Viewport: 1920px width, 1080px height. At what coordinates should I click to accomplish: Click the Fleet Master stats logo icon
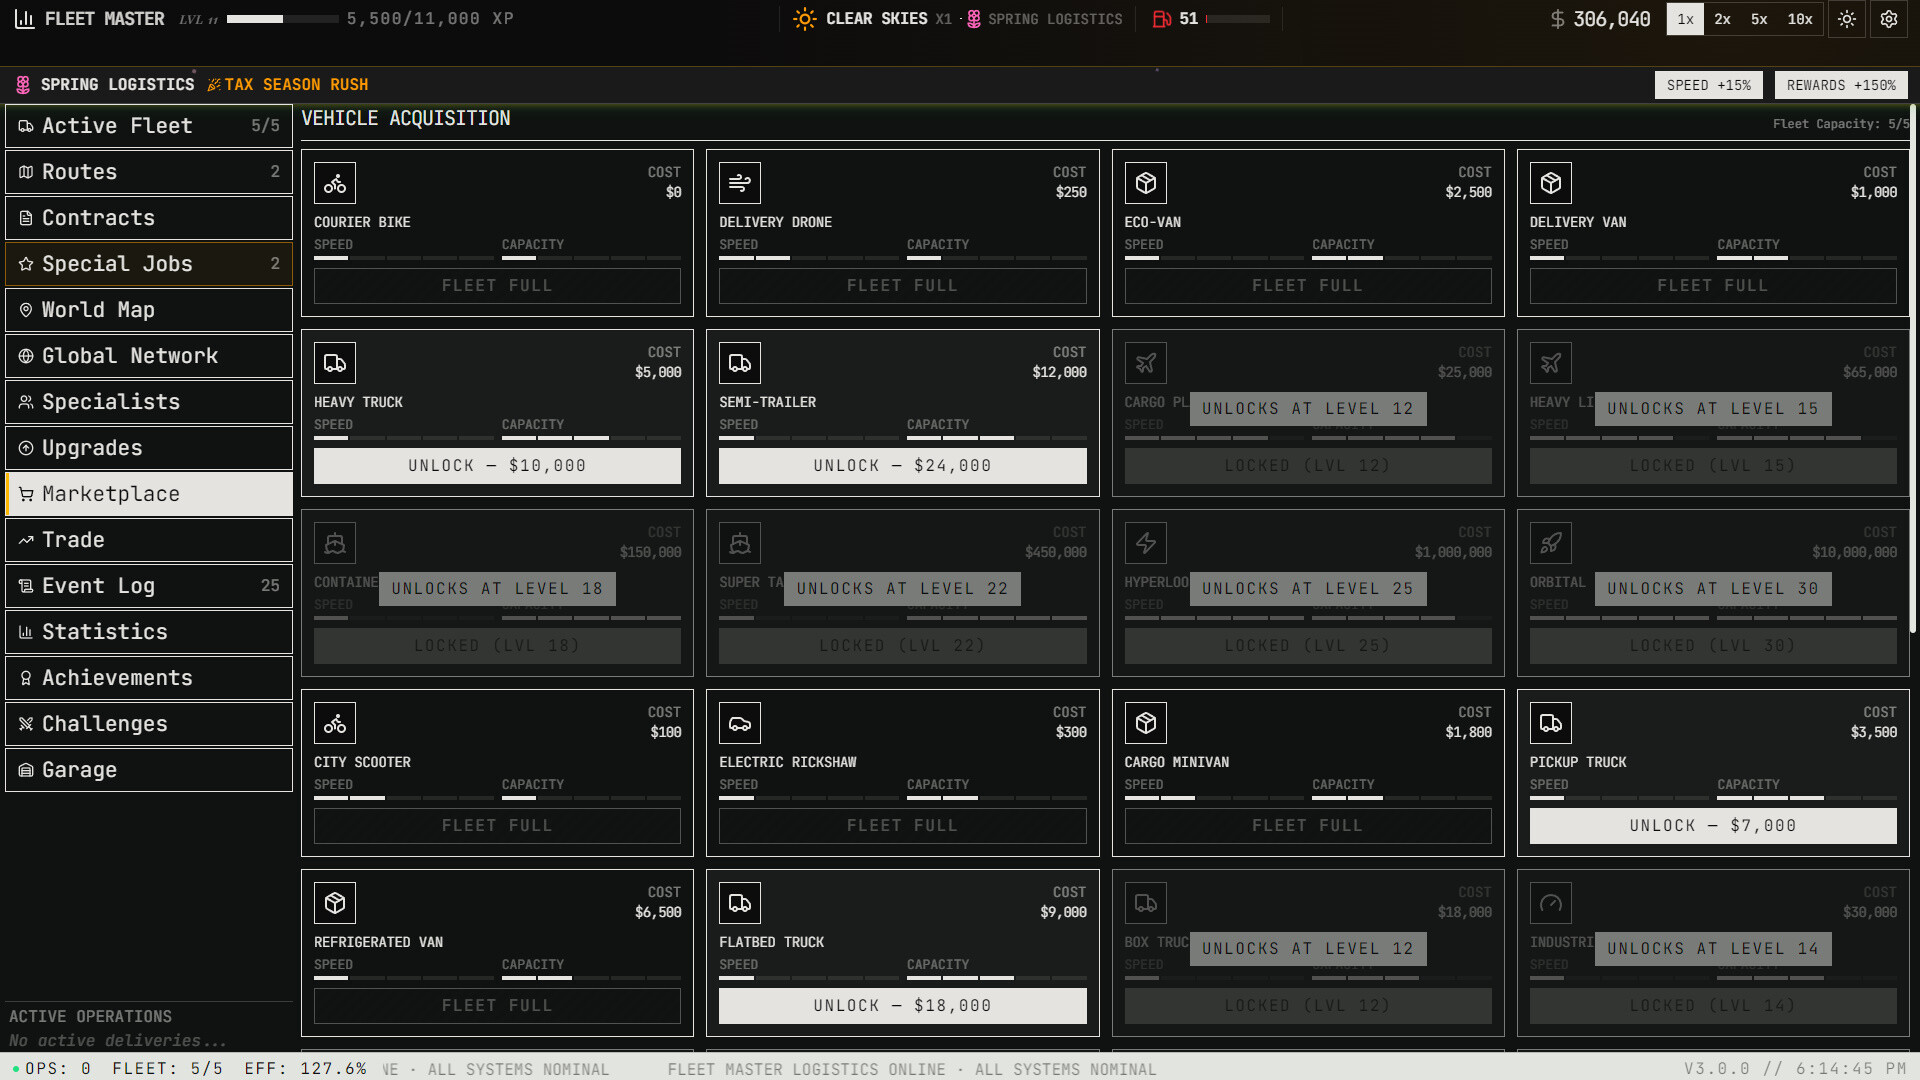25,19
